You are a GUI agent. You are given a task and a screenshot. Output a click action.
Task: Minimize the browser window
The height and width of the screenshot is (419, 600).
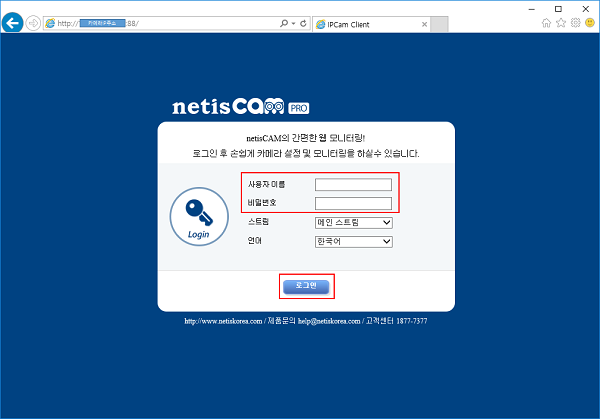point(532,9)
